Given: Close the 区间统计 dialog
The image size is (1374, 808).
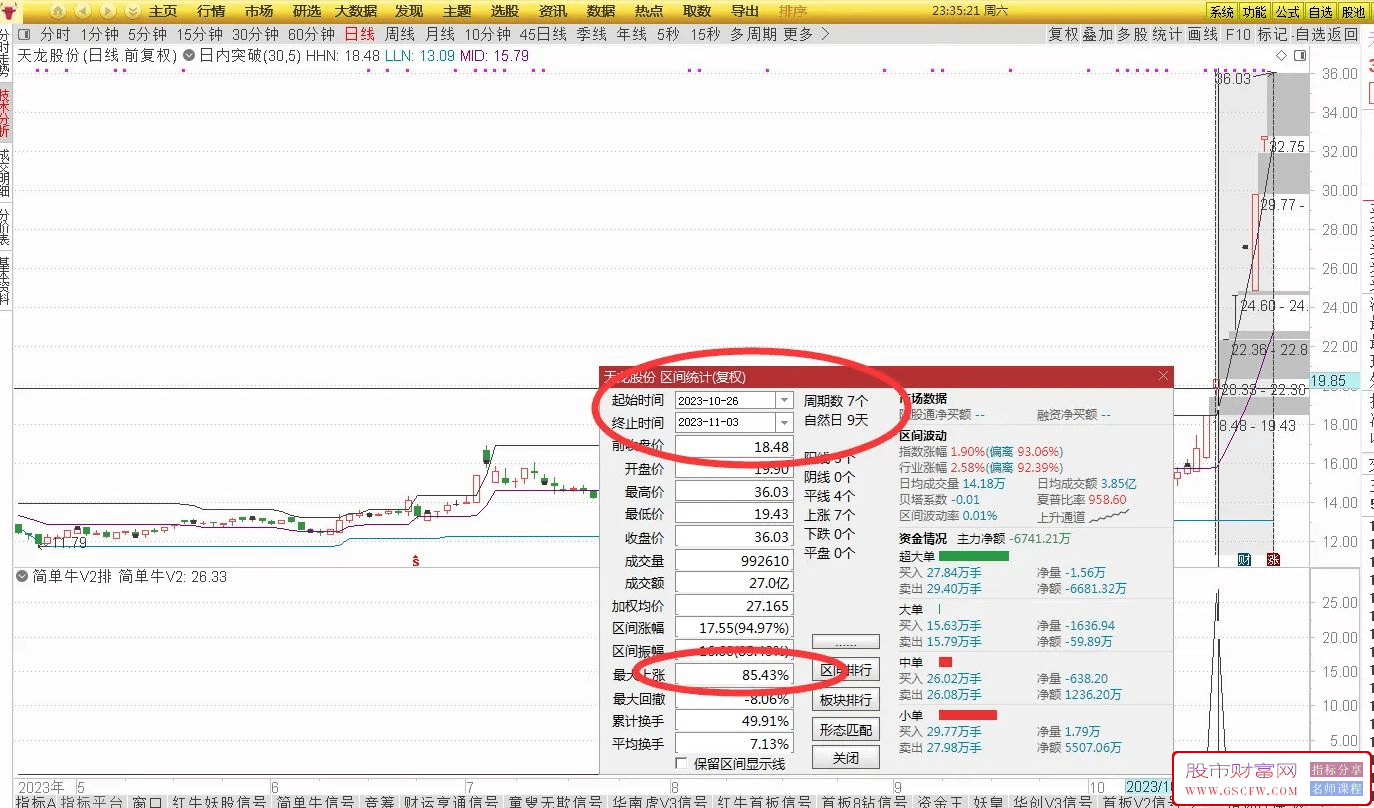Looking at the screenshot, I should click(1163, 376).
